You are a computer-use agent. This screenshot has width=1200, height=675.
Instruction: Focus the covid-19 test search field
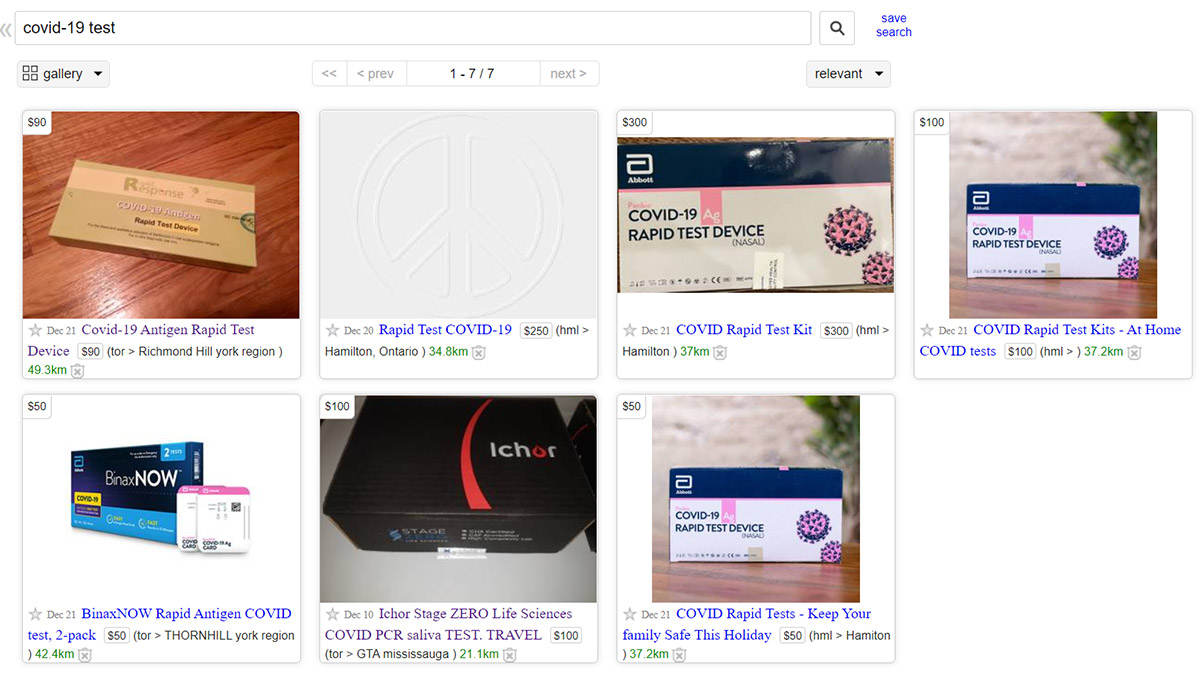[412, 28]
